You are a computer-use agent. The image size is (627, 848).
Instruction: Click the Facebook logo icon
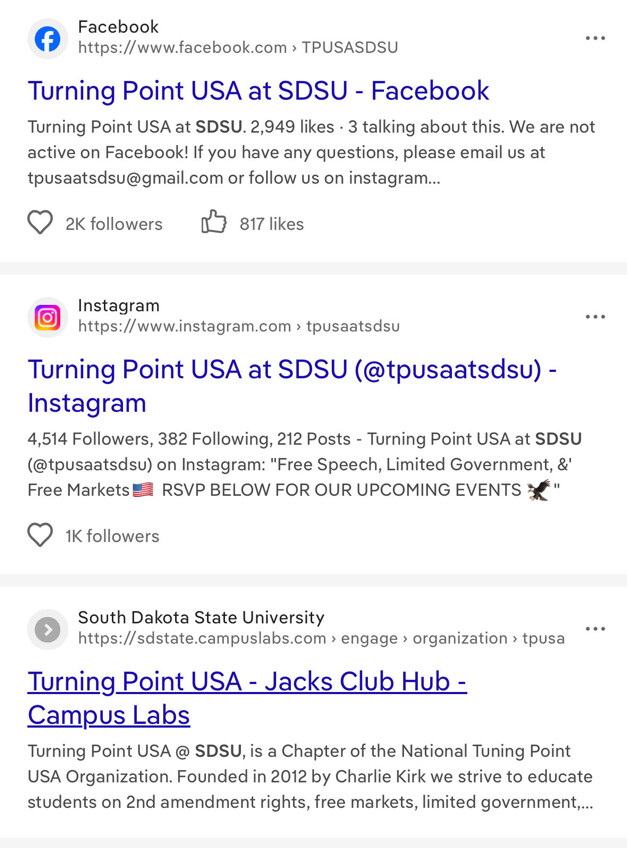tap(47, 38)
